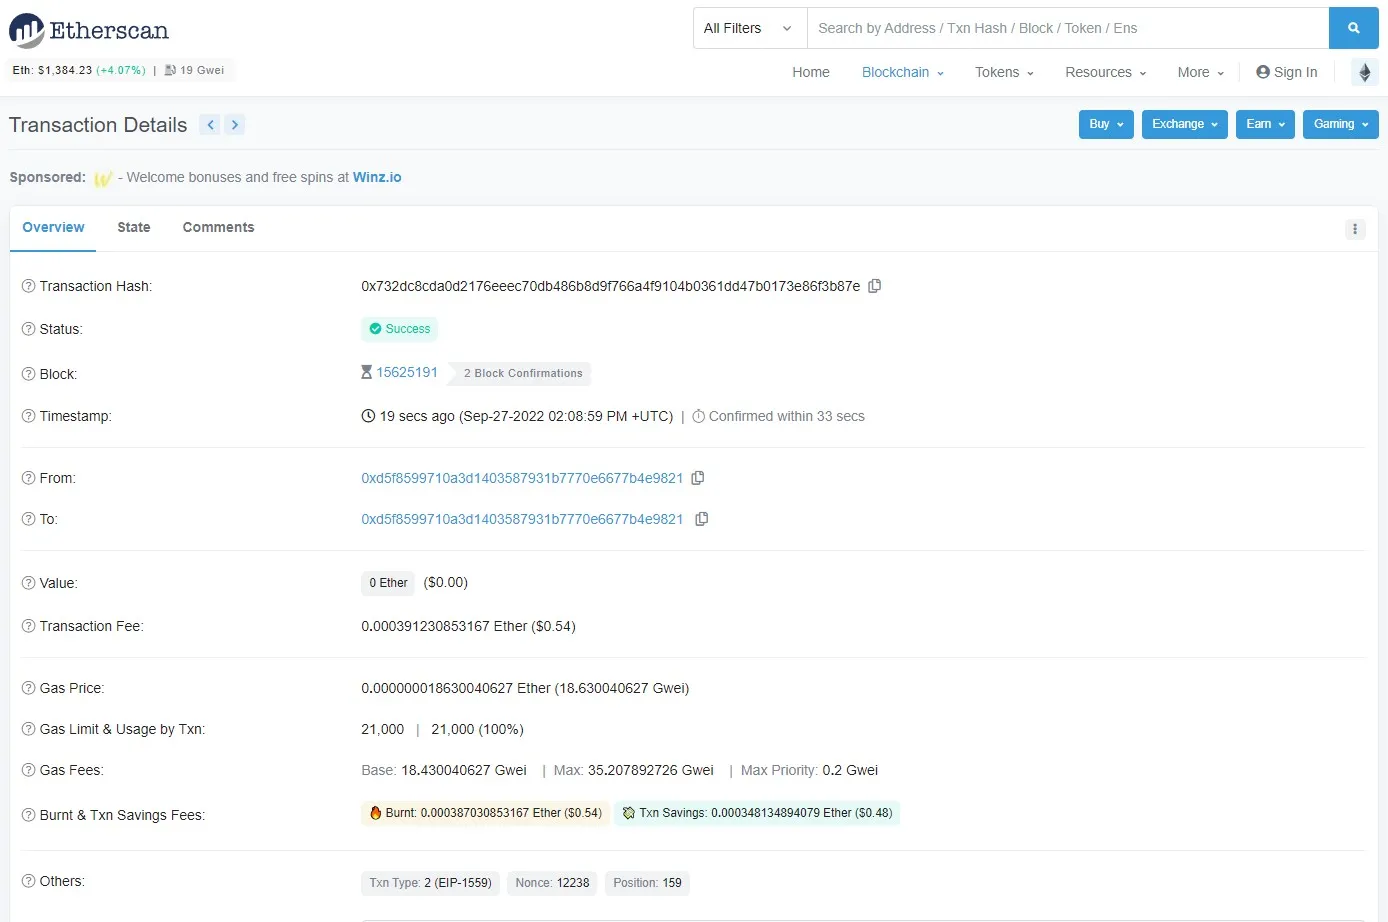Click the Winz.io sponsor logo icon
Image resolution: width=1388 pixels, height=922 pixels.
click(103, 178)
